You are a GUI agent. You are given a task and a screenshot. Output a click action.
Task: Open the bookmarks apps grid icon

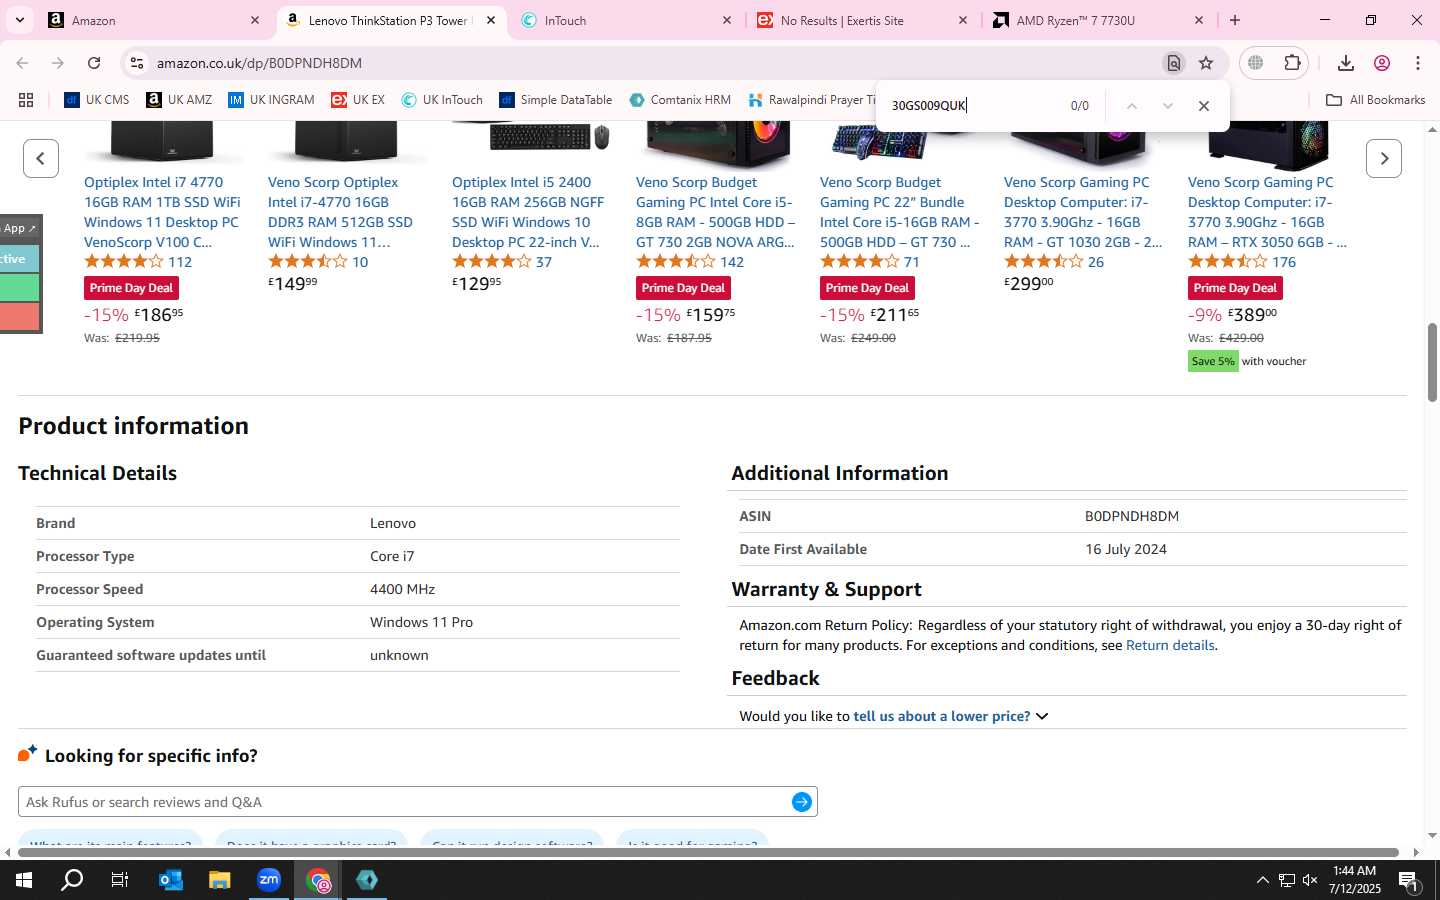pyautogui.click(x=26, y=100)
